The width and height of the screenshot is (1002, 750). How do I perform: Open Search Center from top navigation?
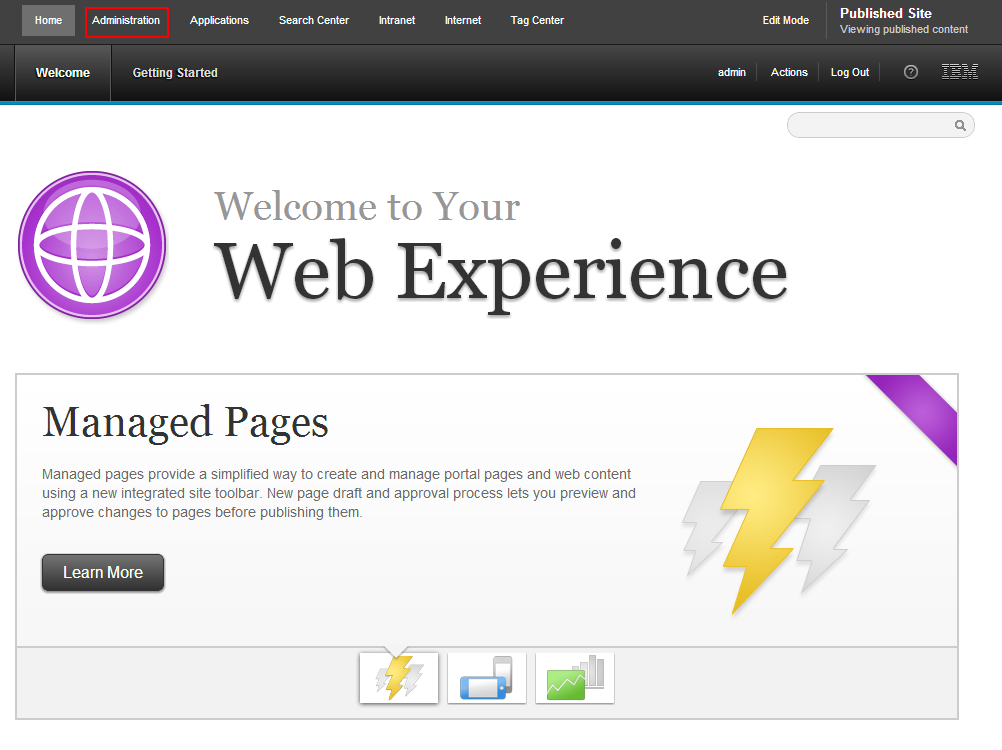pyautogui.click(x=314, y=21)
